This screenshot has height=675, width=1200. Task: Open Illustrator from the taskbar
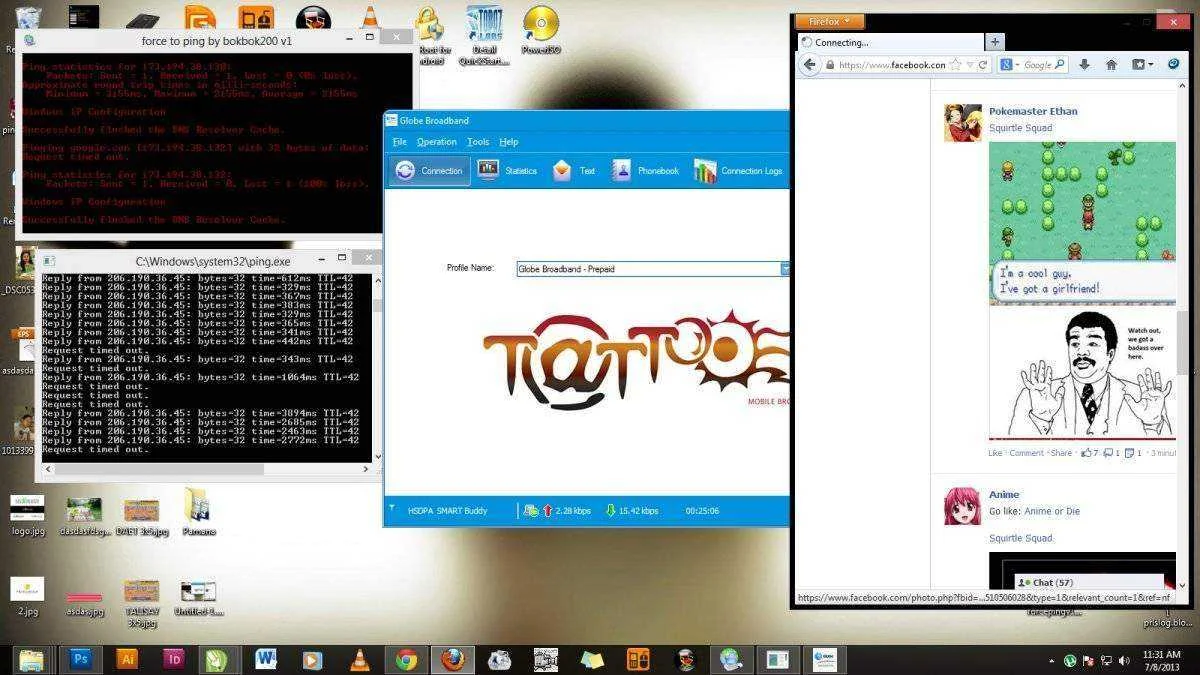(127, 659)
